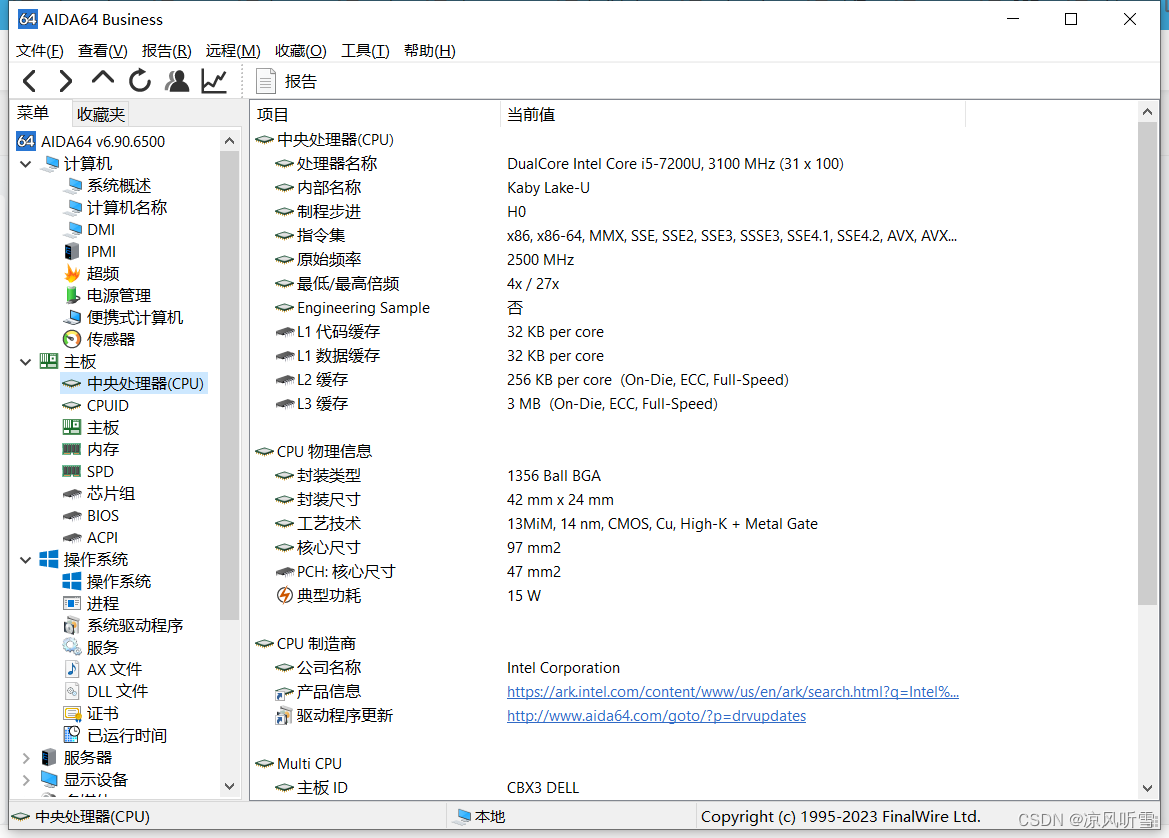Viewport: 1169px width, 838px height.
Task: Open 芯片组 chipset item
Action: pos(98,494)
